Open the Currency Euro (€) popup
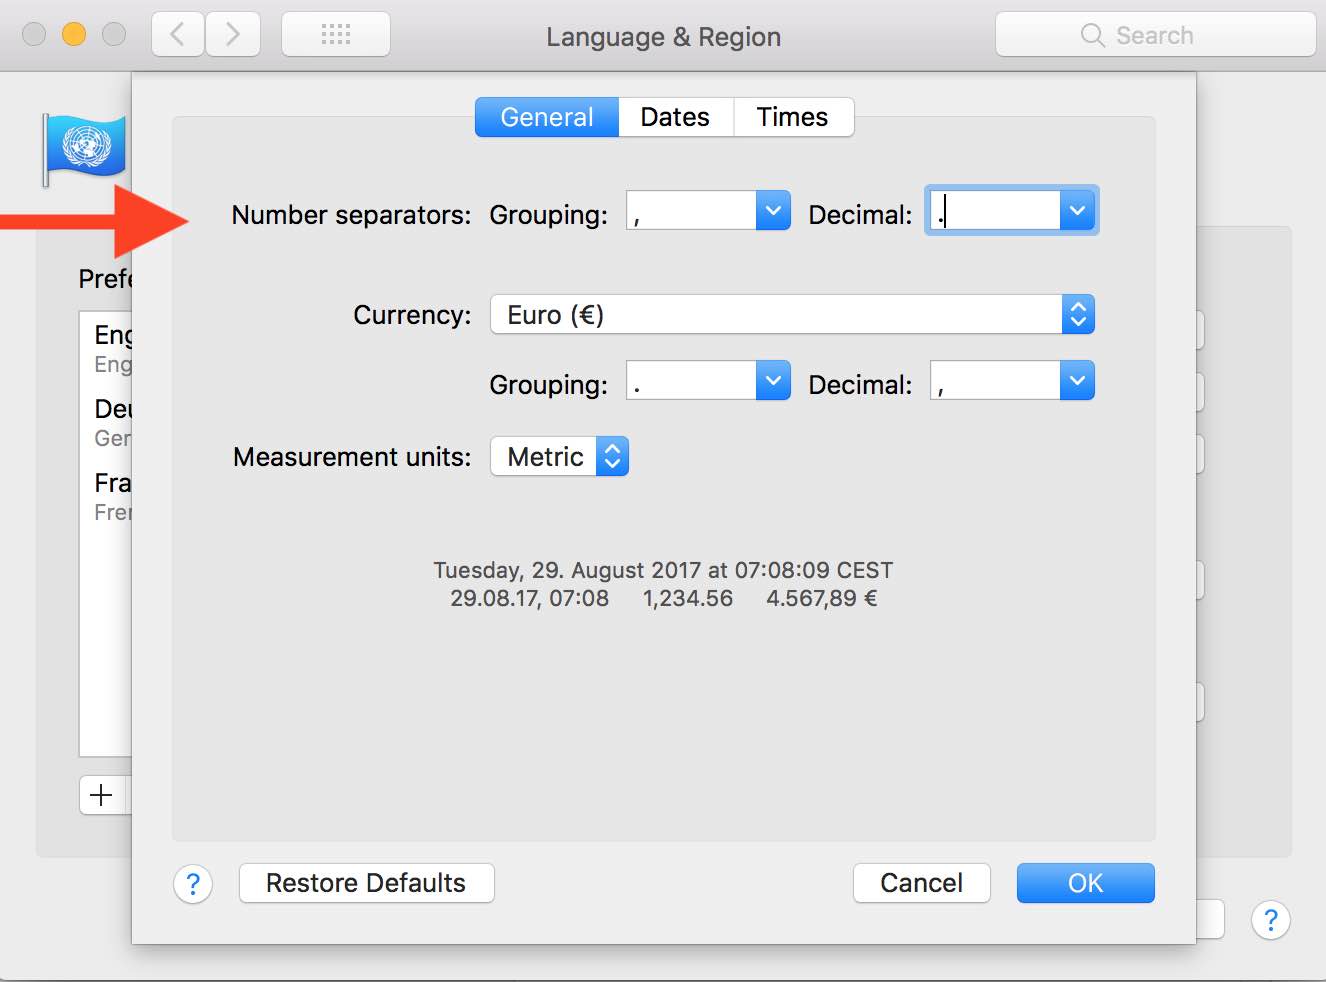 click(x=792, y=315)
